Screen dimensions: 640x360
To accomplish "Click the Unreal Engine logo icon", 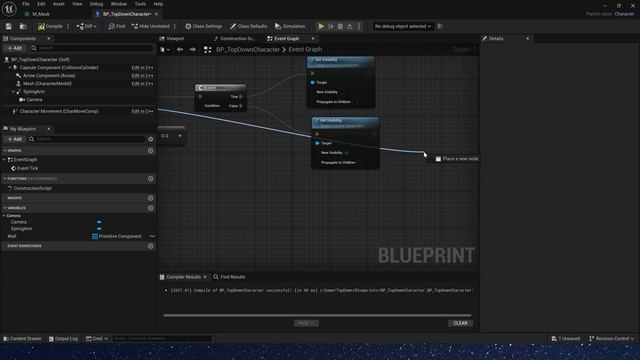I will point(9,9).
